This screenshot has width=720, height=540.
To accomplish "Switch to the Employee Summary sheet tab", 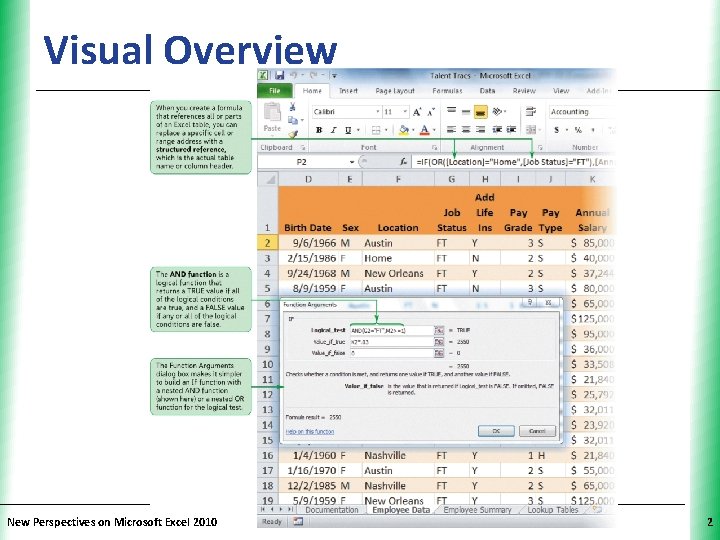I will (478, 510).
